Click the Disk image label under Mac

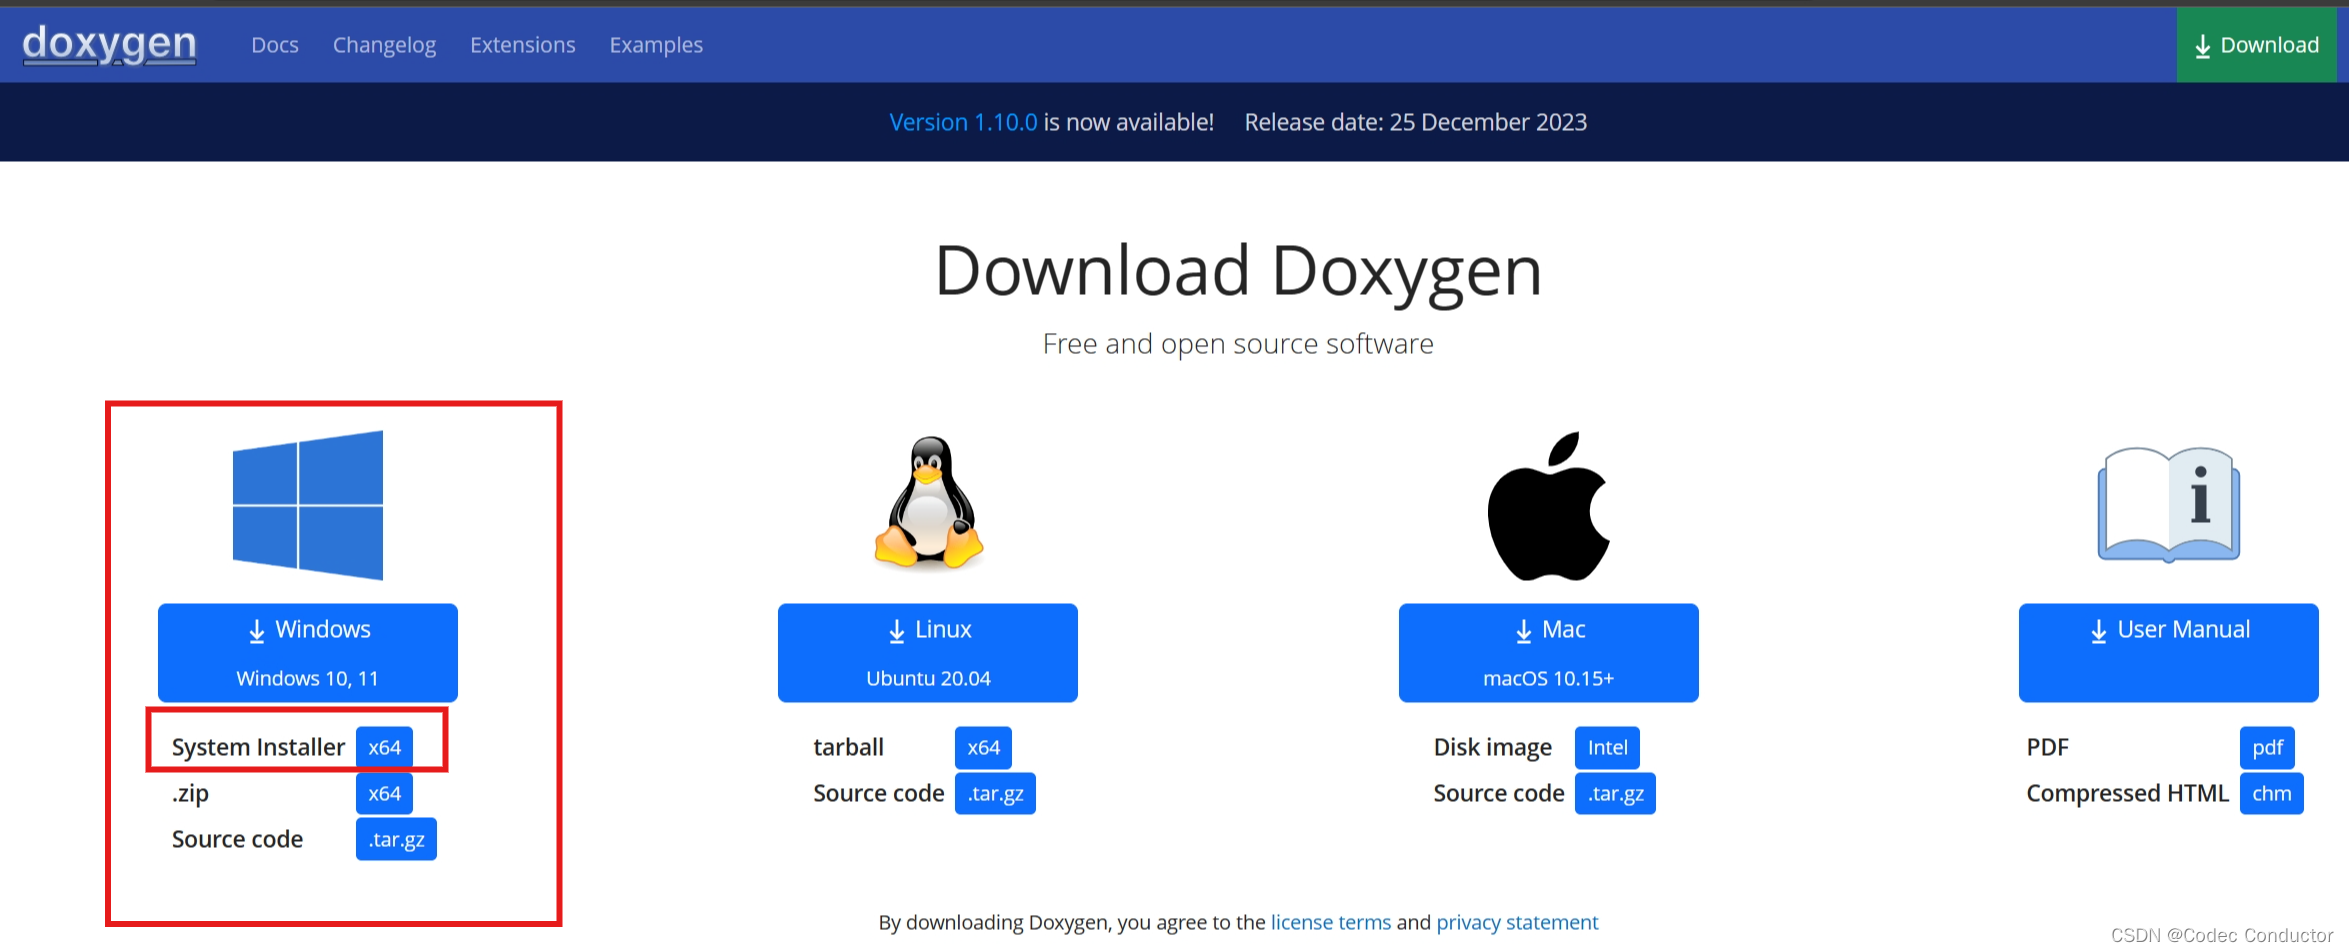click(x=1492, y=747)
